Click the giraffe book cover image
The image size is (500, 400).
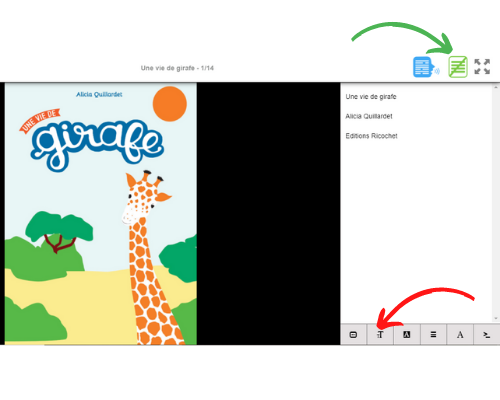(x=101, y=214)
